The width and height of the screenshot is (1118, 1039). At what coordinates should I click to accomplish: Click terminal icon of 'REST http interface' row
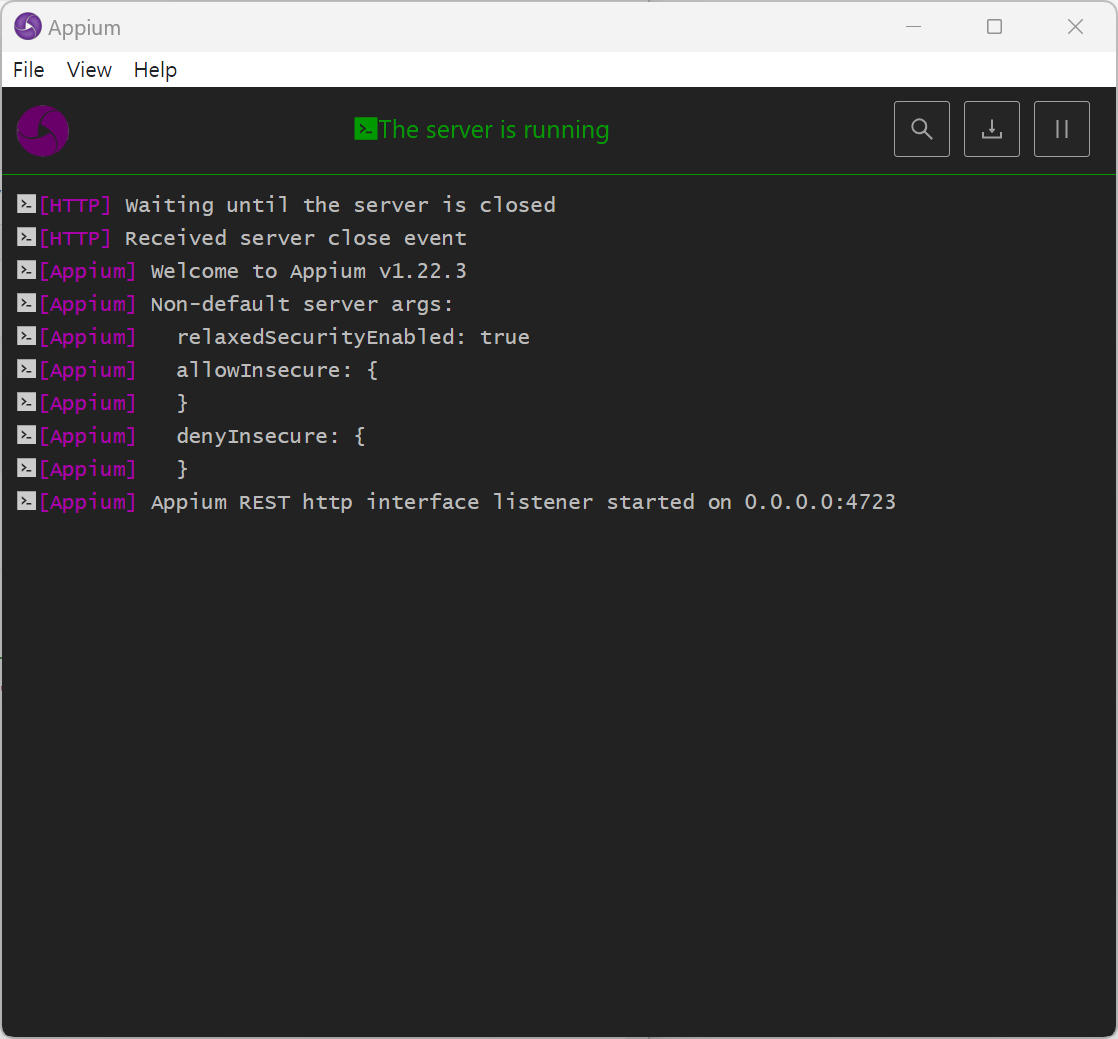click(x=26, y=501)
